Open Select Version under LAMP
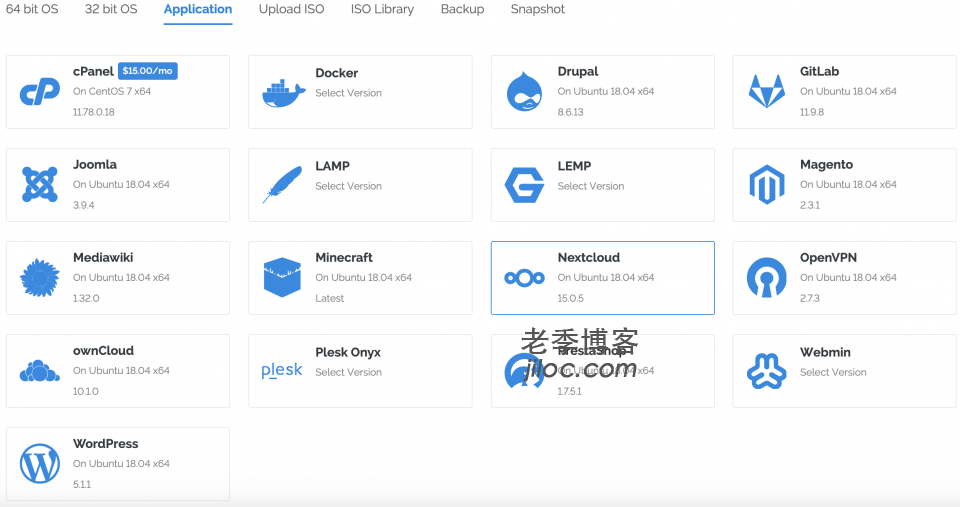 click(348, 186)
